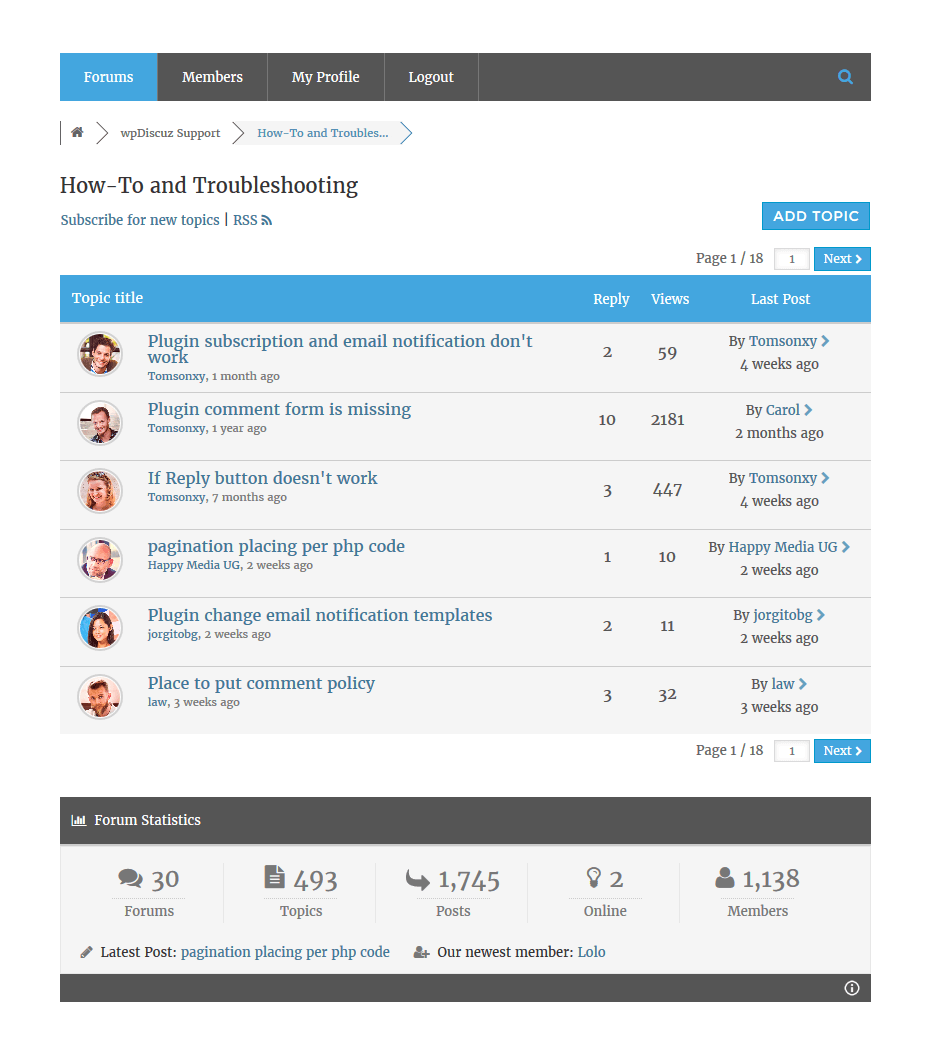
Task: Open the Members menu item
Action: tap(212, 77)
